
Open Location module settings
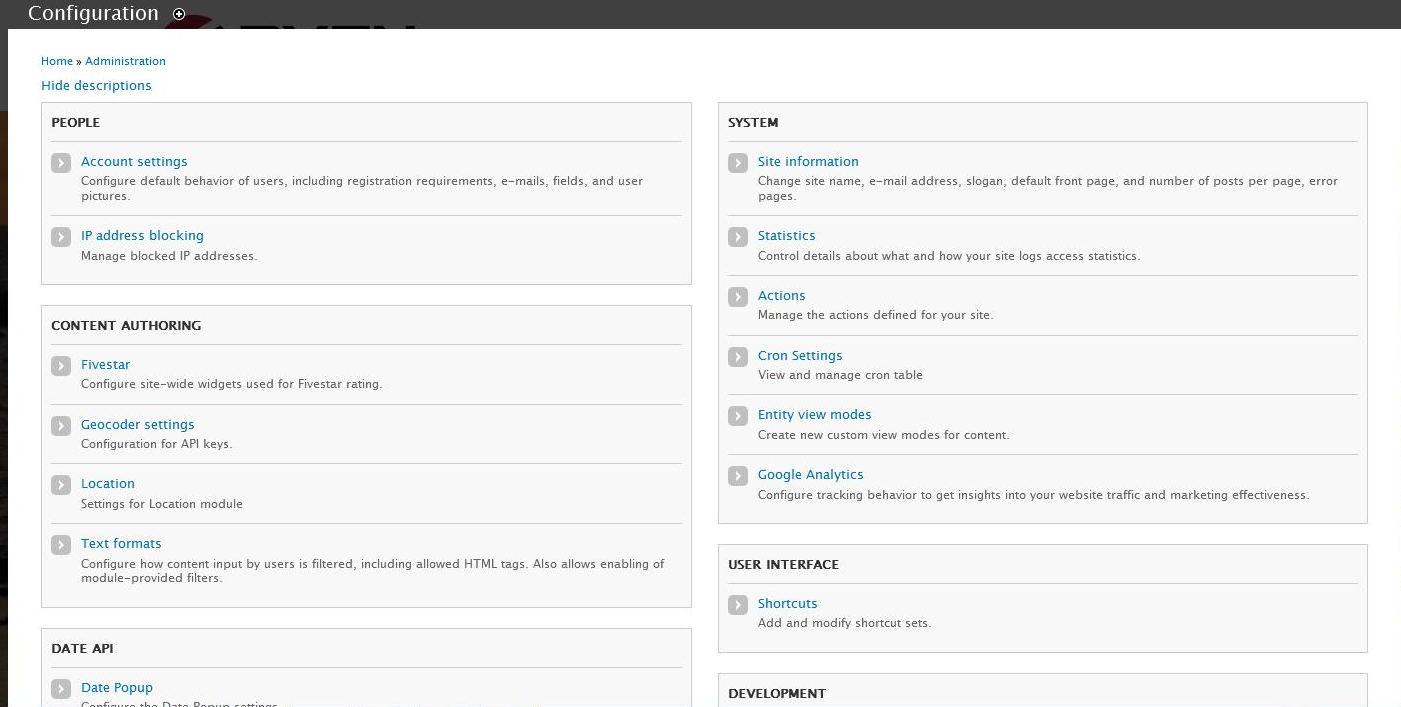click(x=107, y=484)
